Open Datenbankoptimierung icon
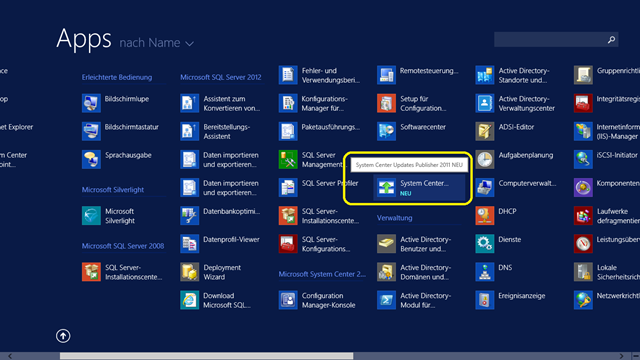Viewport: 640px width, 360px height. click(189, 216)
